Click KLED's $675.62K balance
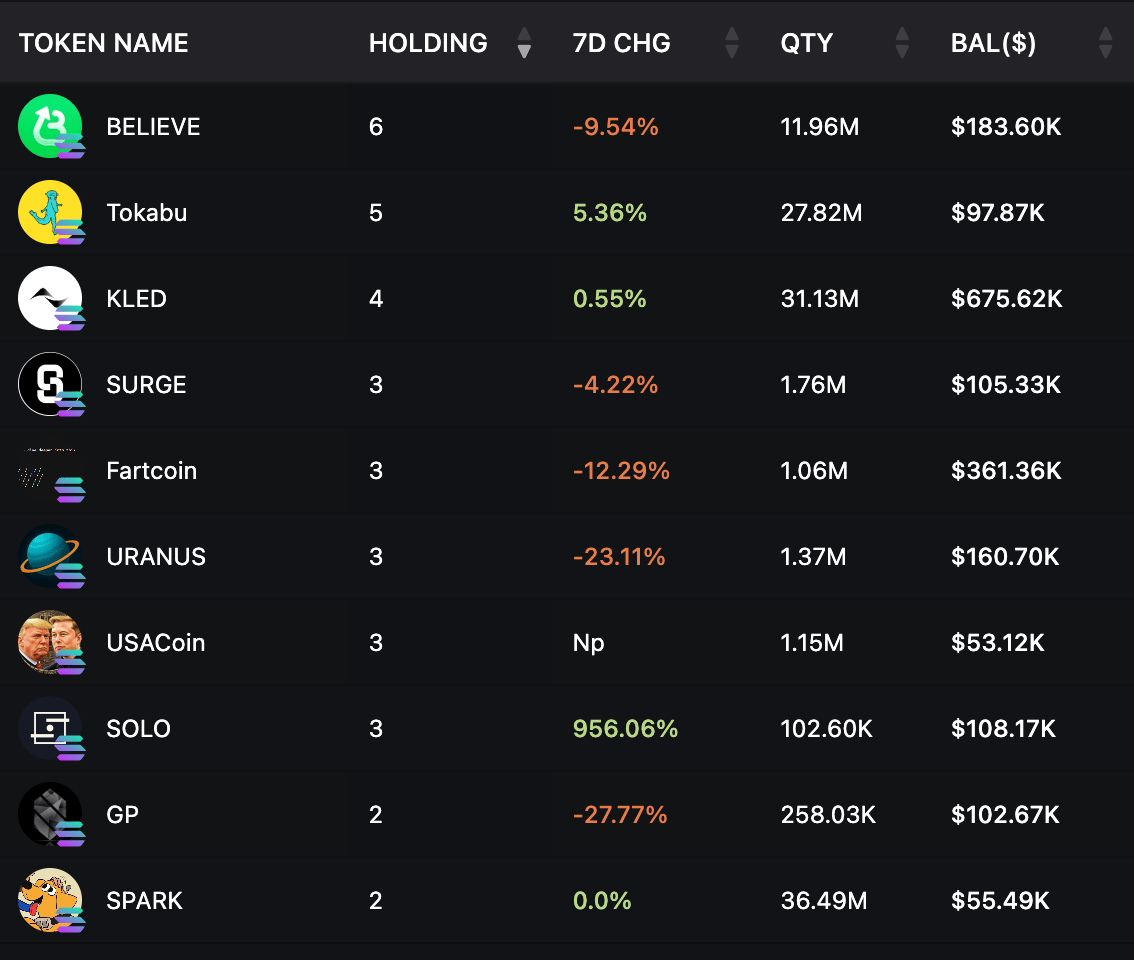The width and height of the screenshot is (1134, 960). coord(1006,298)
